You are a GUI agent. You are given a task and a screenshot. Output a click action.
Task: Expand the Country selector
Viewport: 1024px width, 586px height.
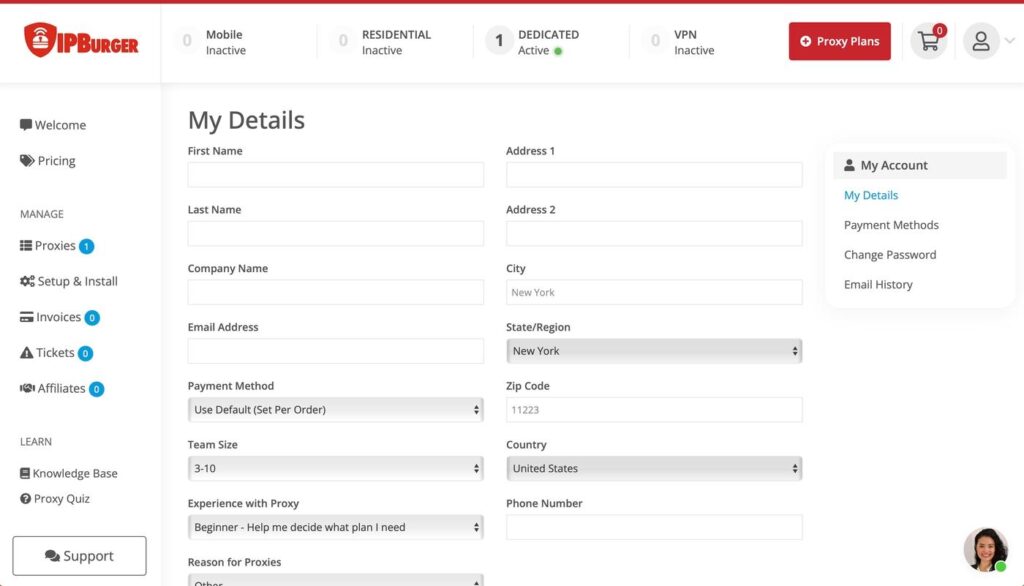coord(654,468)
